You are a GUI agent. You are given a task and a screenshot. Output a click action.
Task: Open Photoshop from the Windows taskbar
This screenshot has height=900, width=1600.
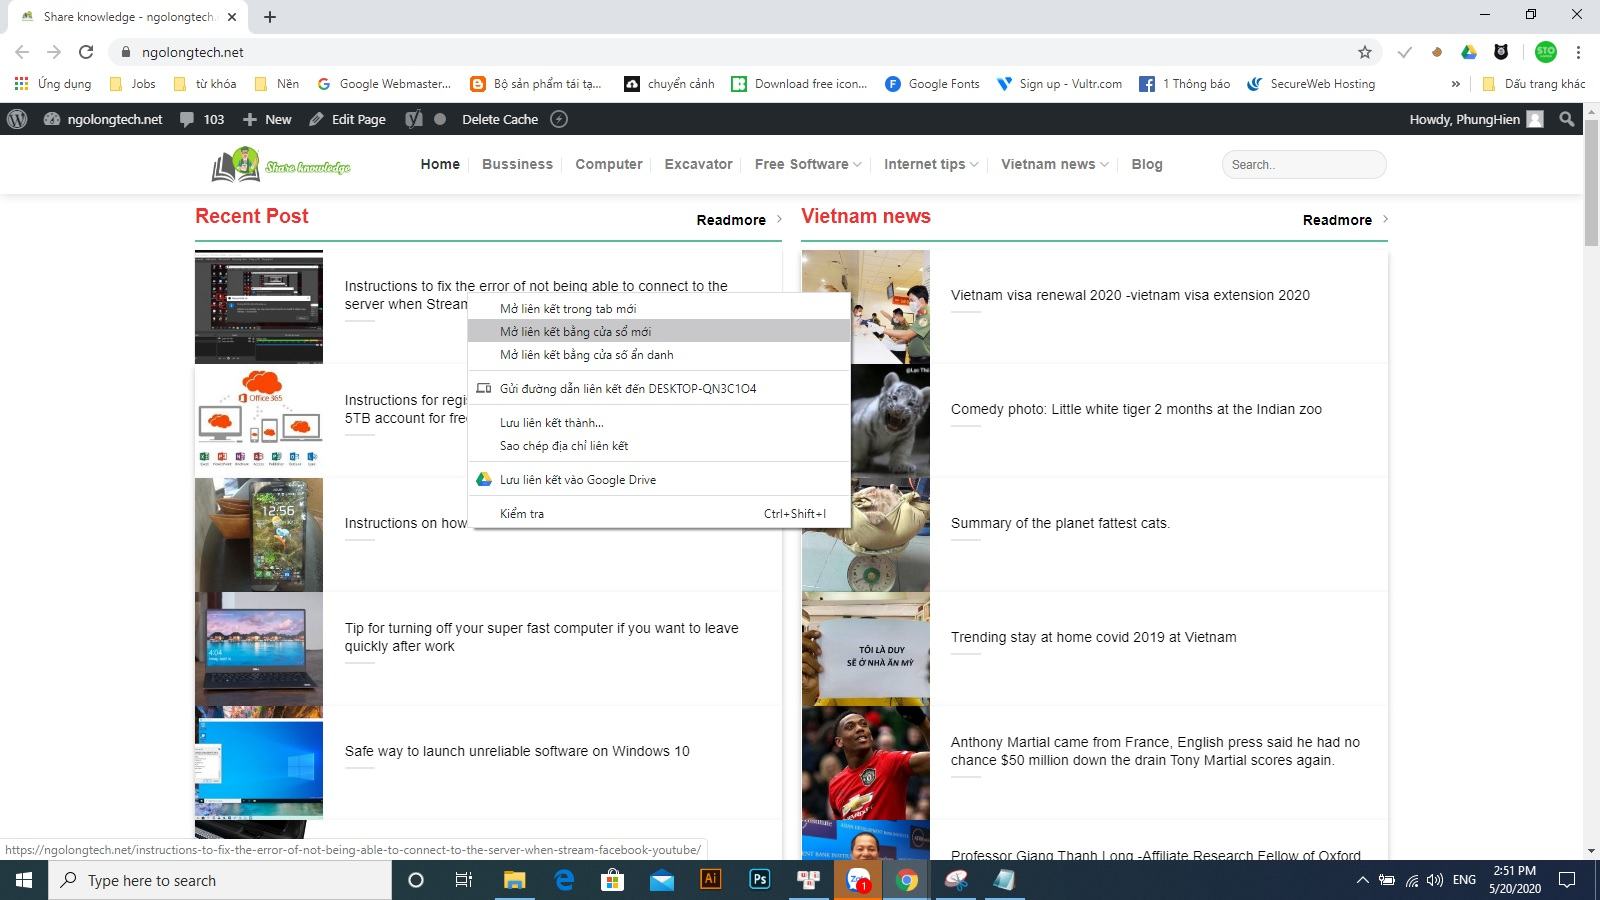(x=760, y=880)
